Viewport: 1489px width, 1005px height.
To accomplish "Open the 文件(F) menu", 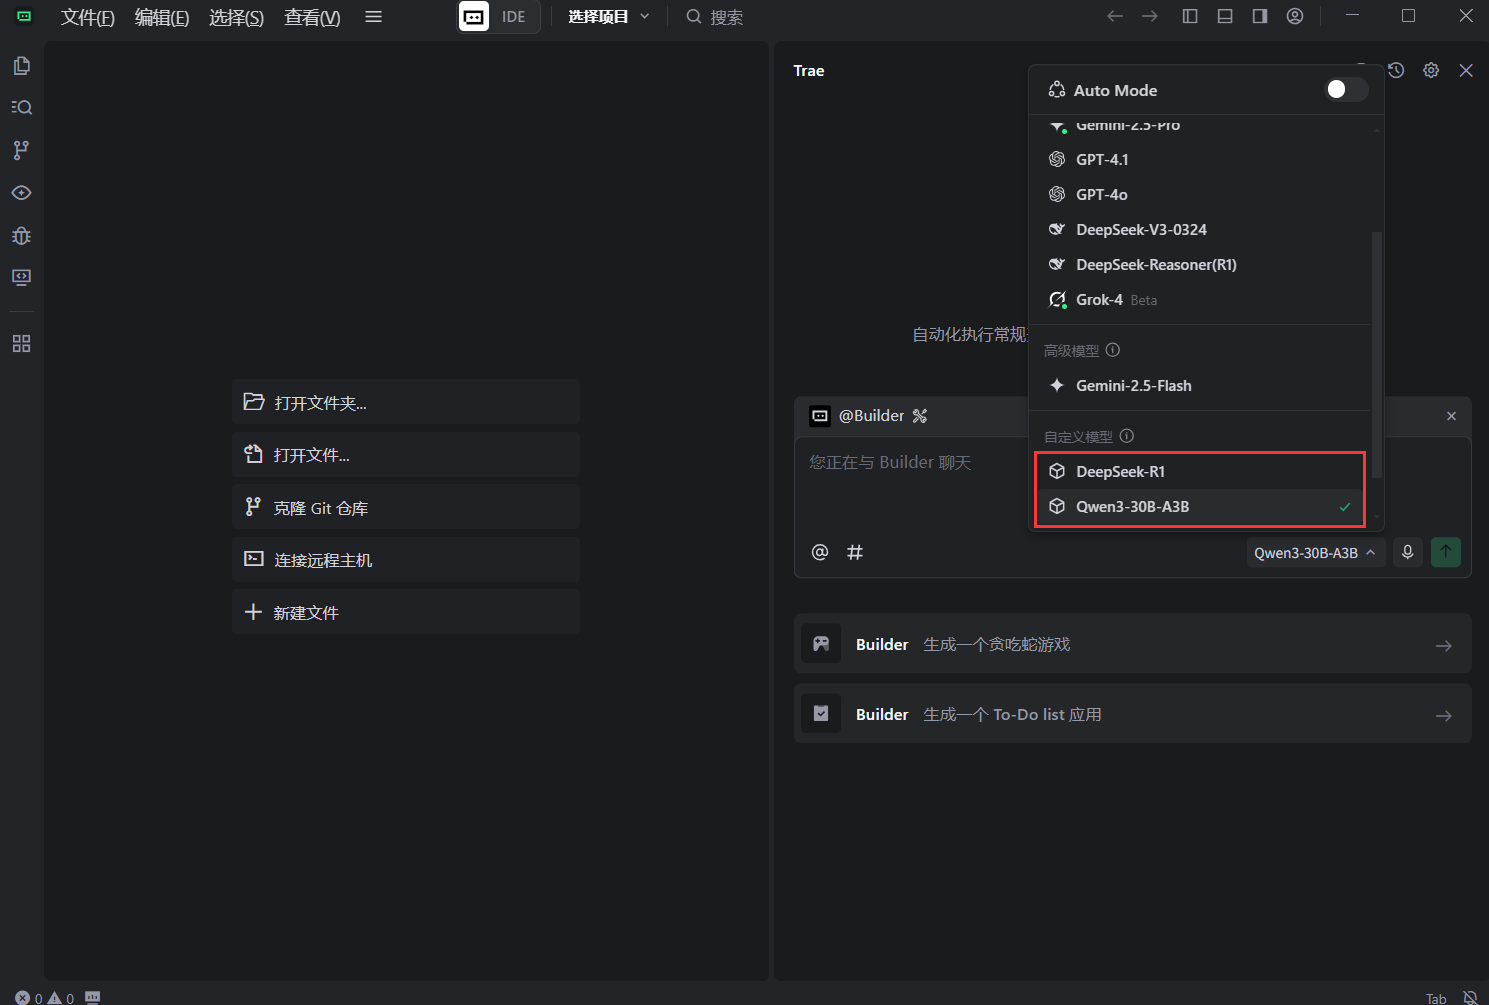I will tap(87, 17).
